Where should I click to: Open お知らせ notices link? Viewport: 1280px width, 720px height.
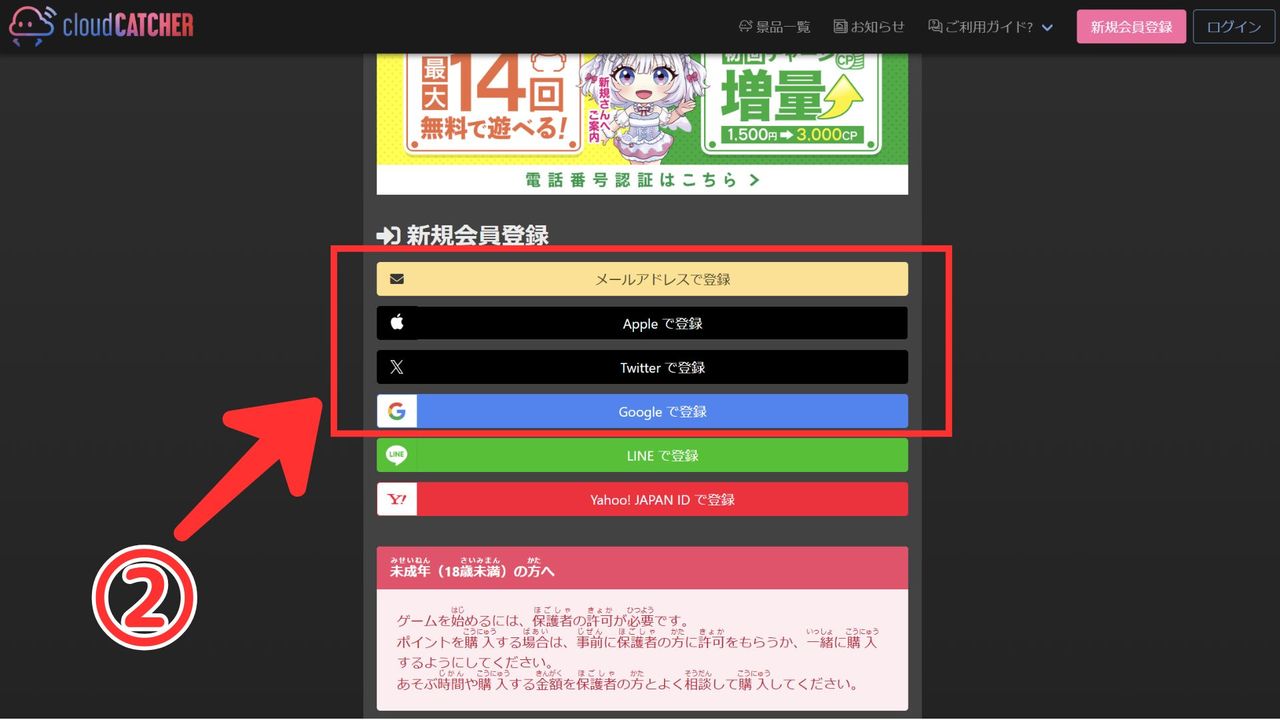pyautogui.click(x=869, y=27)
